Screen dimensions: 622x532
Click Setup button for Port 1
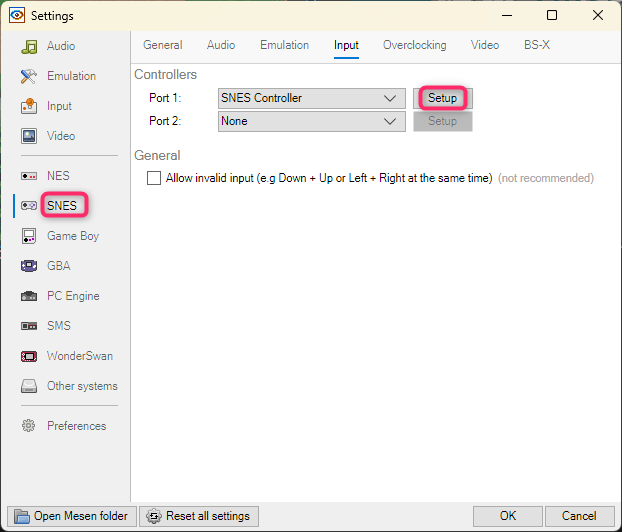[x=443, y=98]
